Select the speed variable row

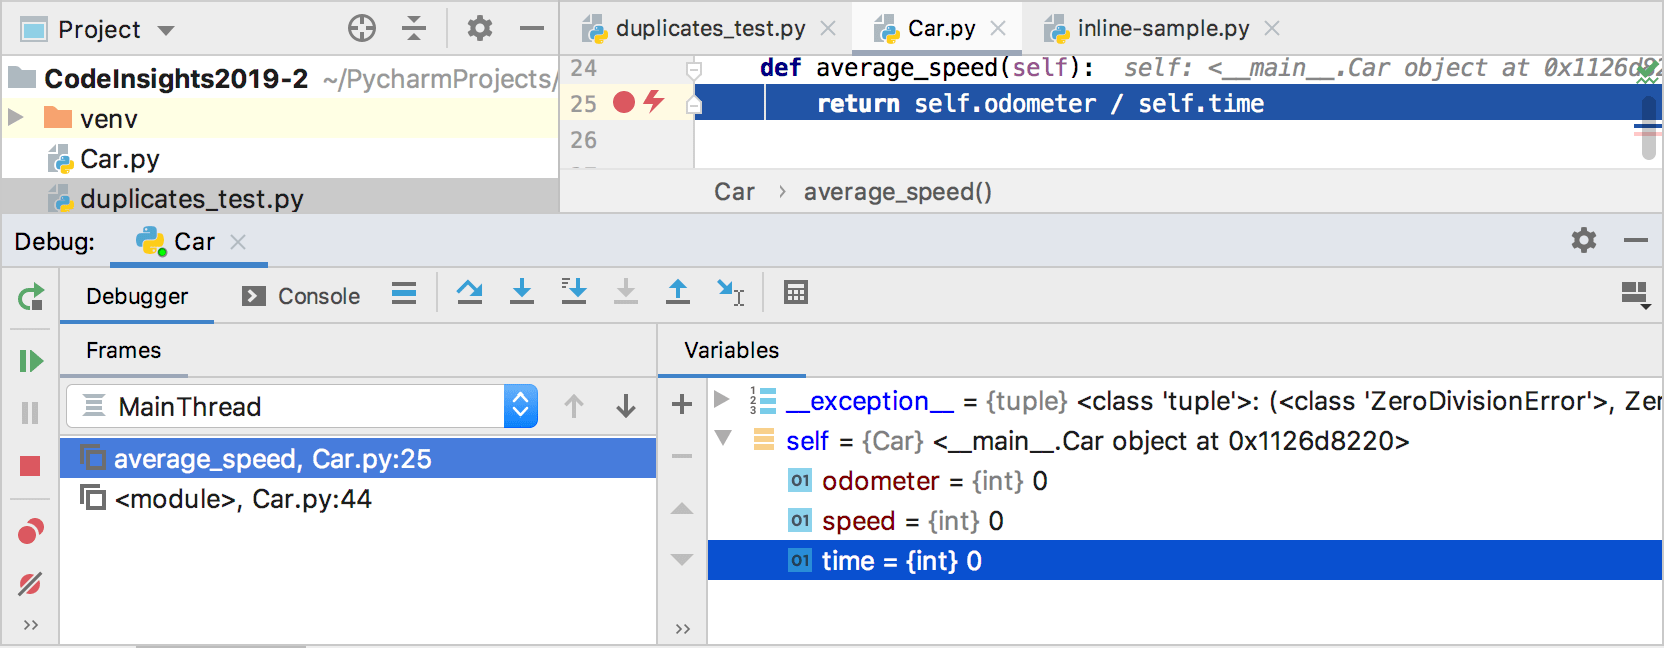[x=1185, y=521]
